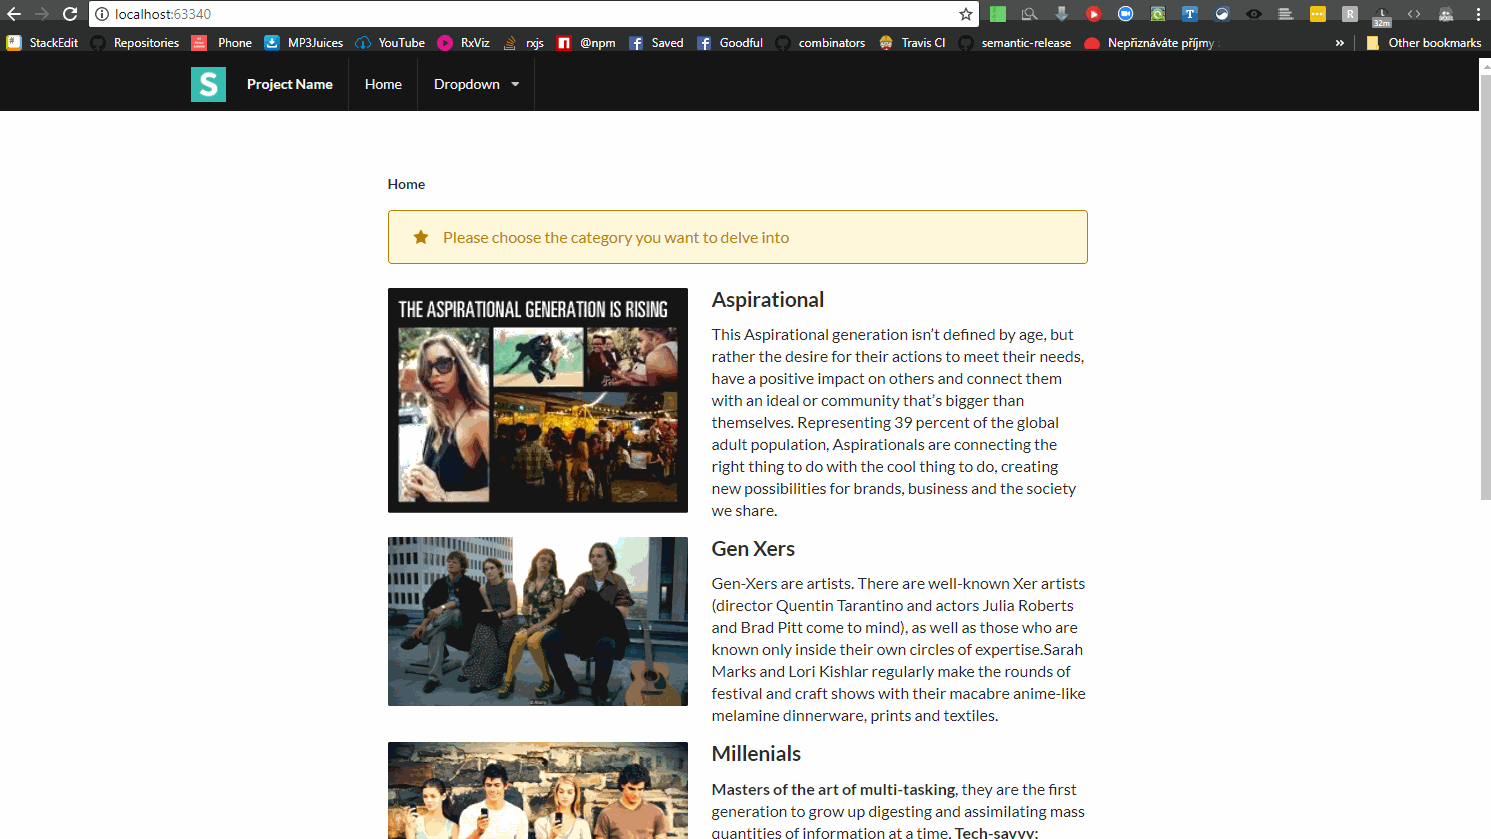Click the Gen Xers heading

coord(753,549)
